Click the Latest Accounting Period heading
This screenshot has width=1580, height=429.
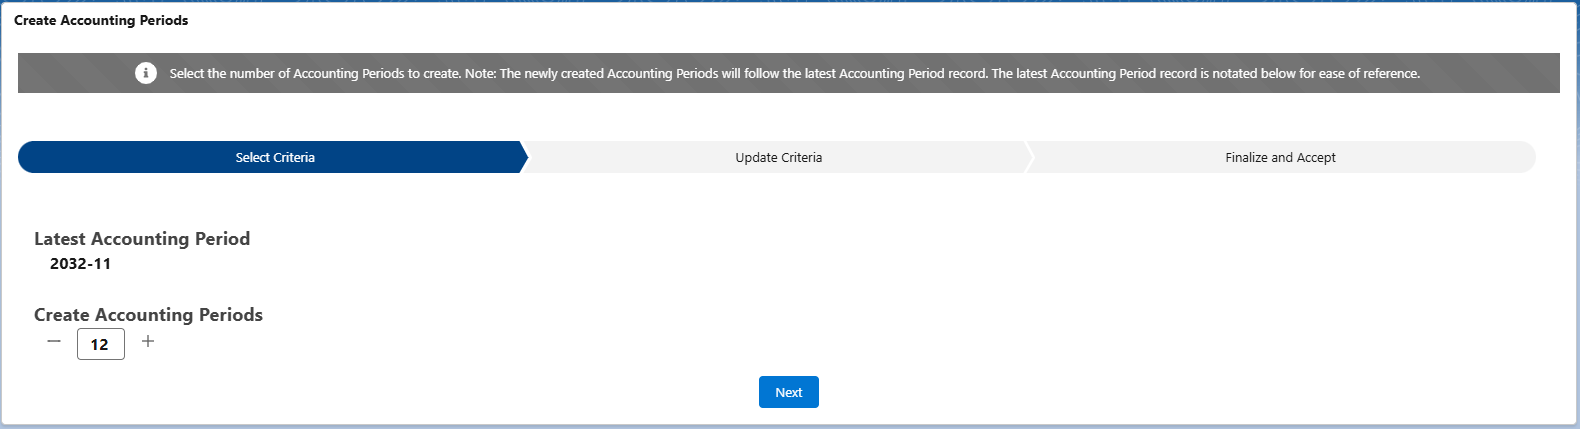pos(142,239)
